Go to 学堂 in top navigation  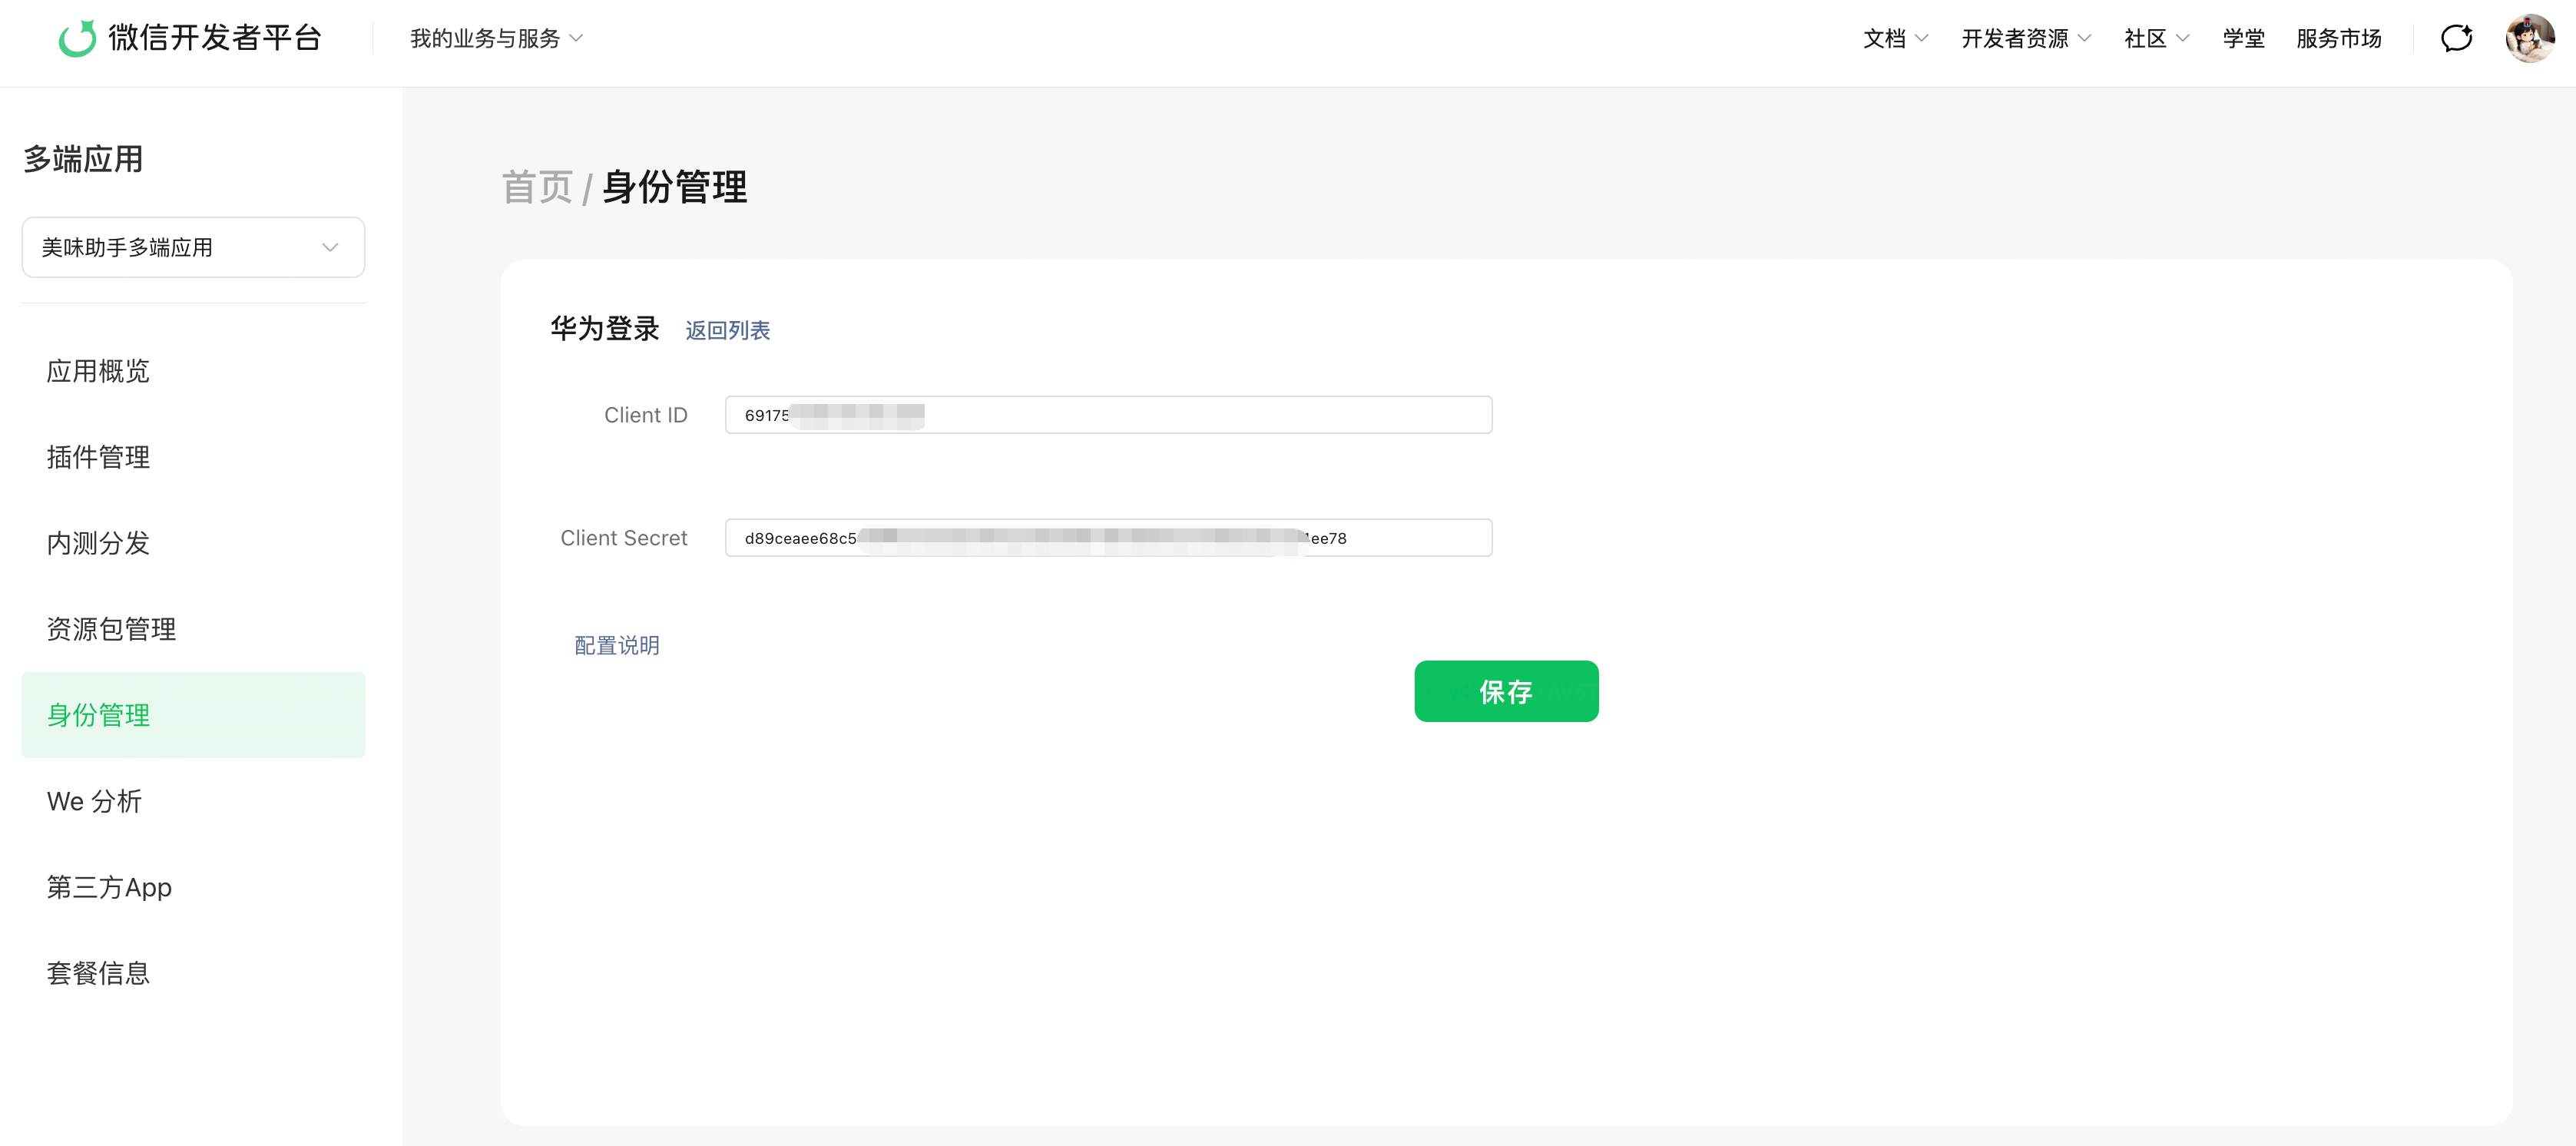[x=2243, y=38]
